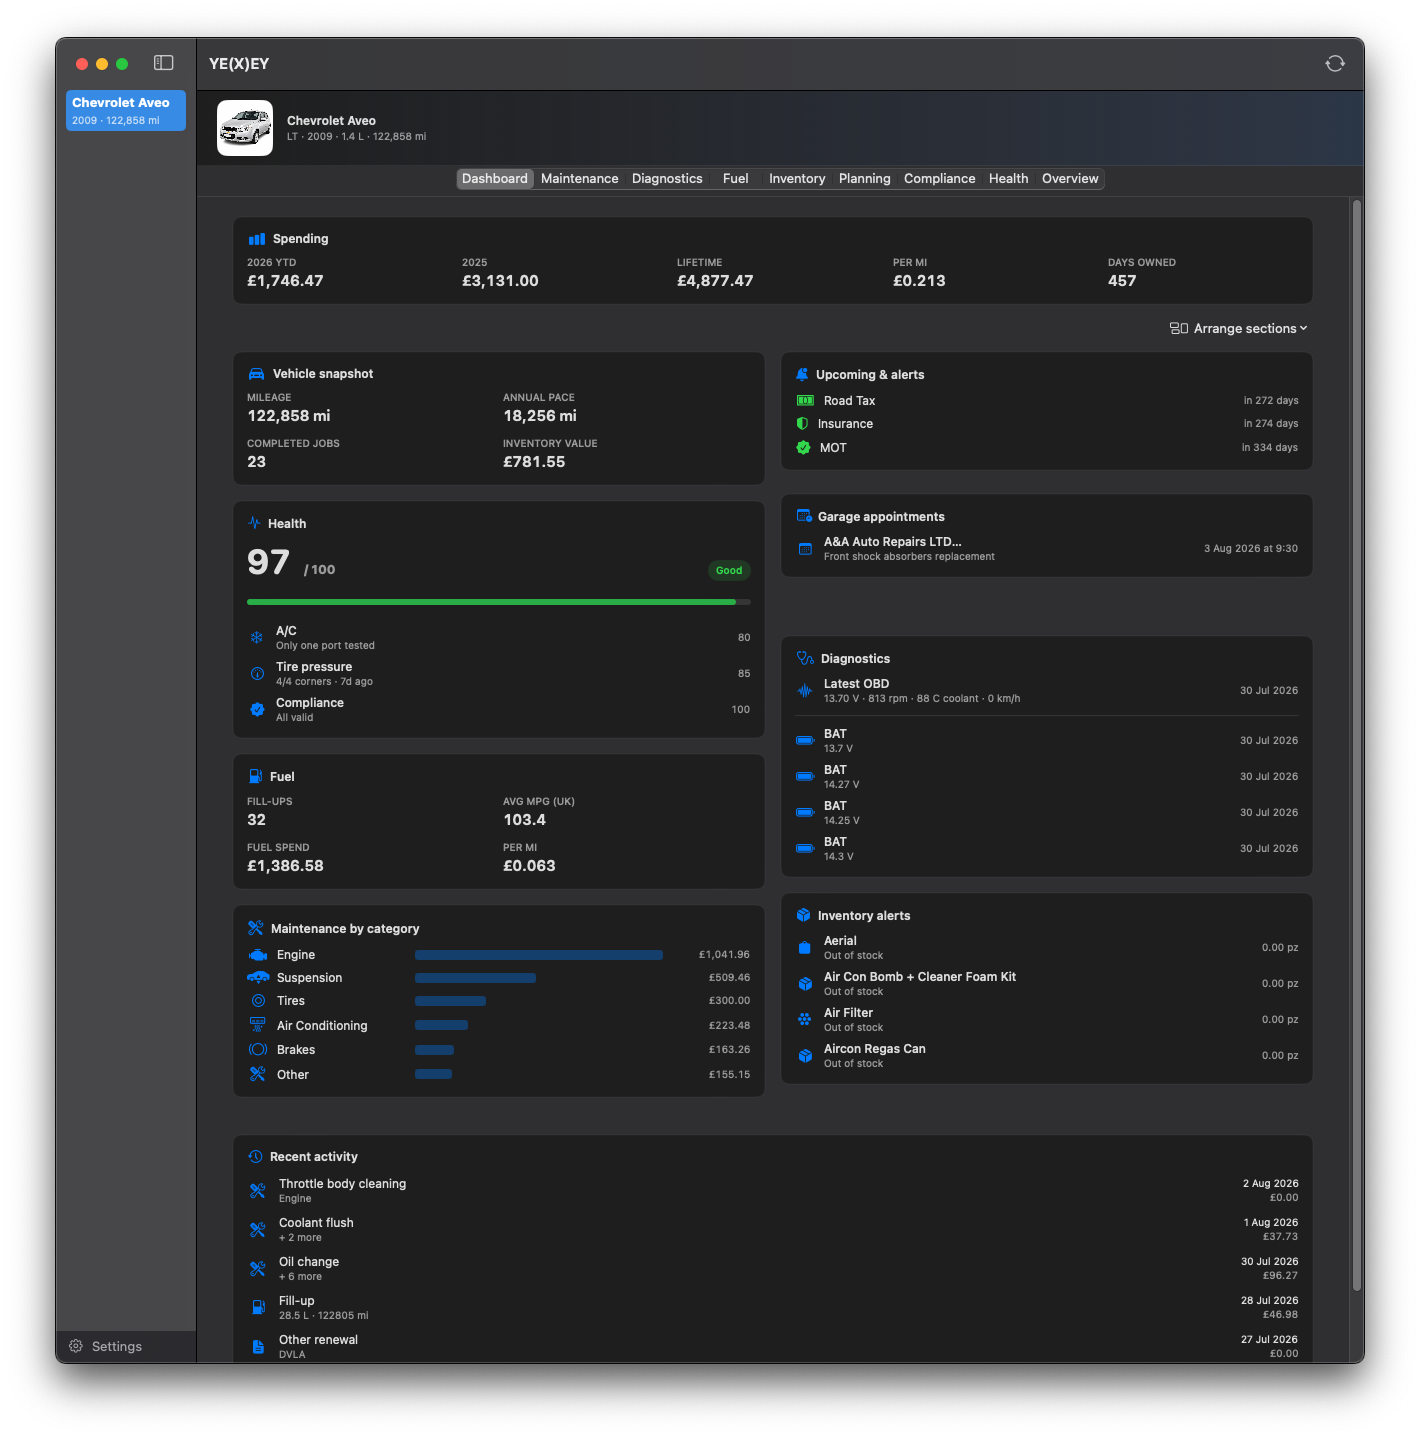Click the Compliance checkmark seal icon
This screenshot has width=1420, height=1437.
point(257,709)
